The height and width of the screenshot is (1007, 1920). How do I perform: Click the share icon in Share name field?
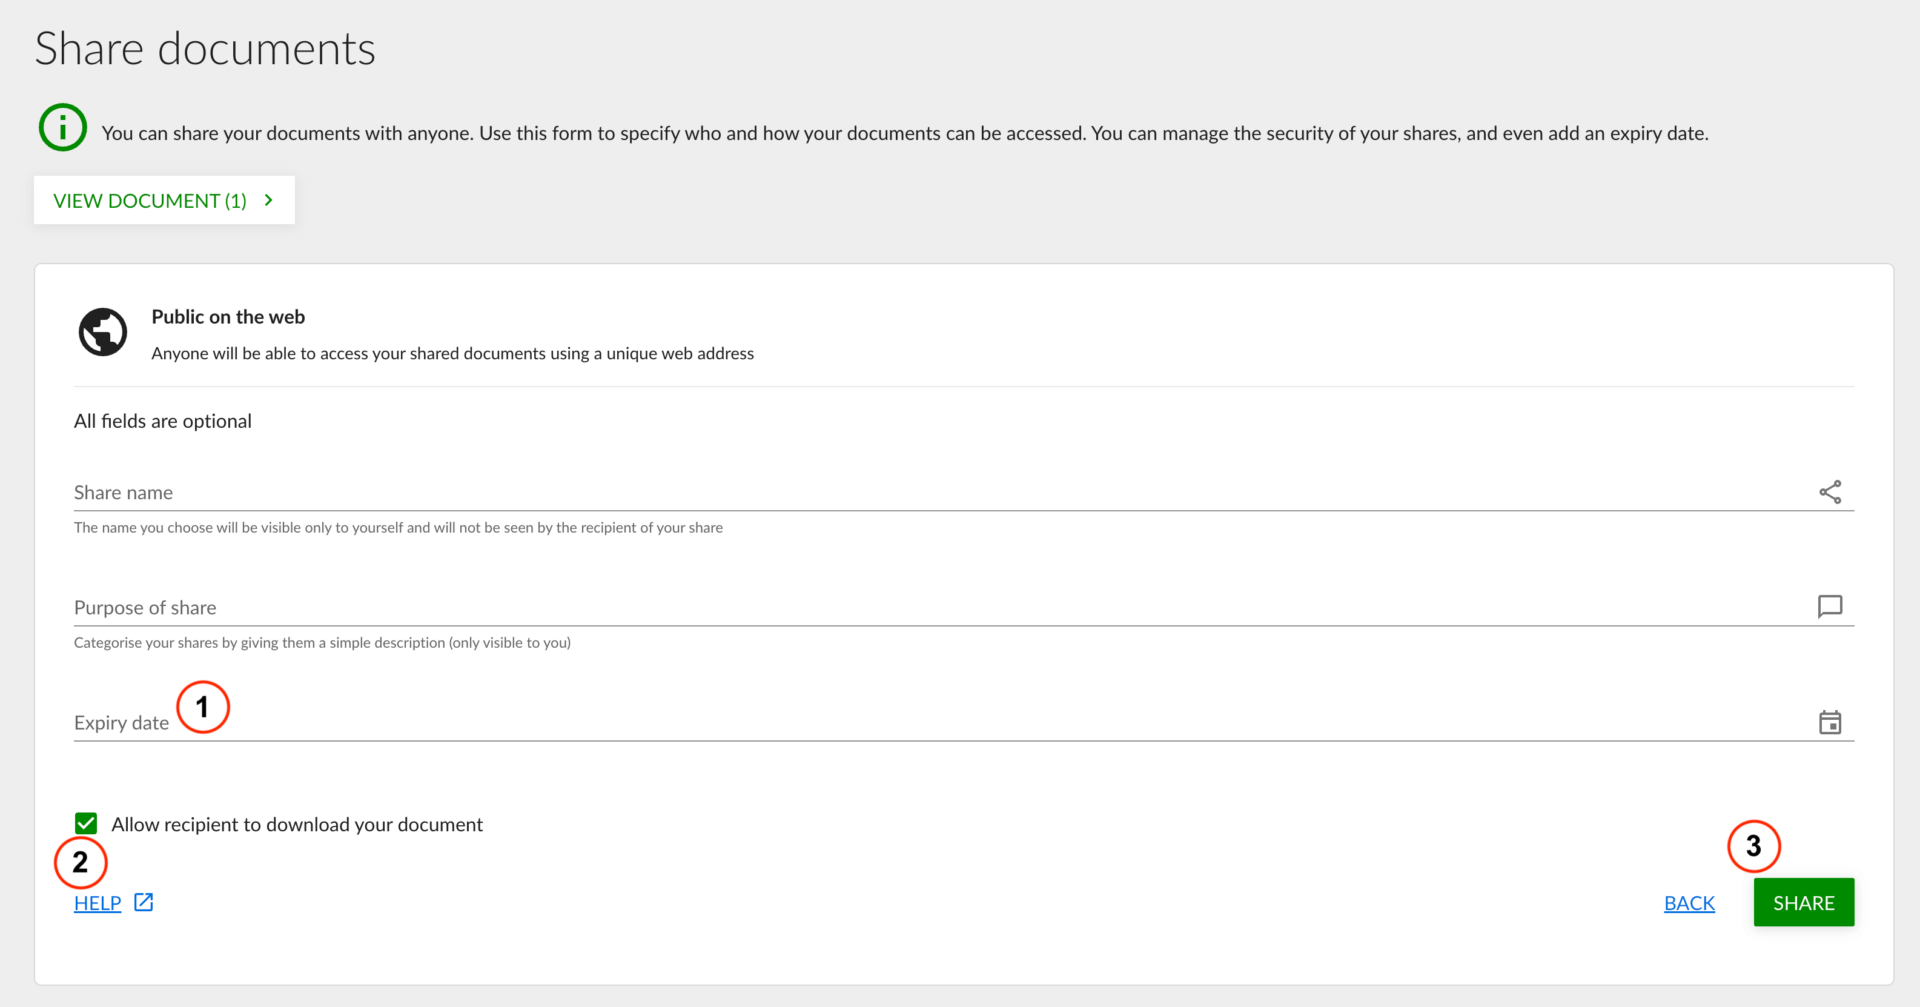point(1829,492)
